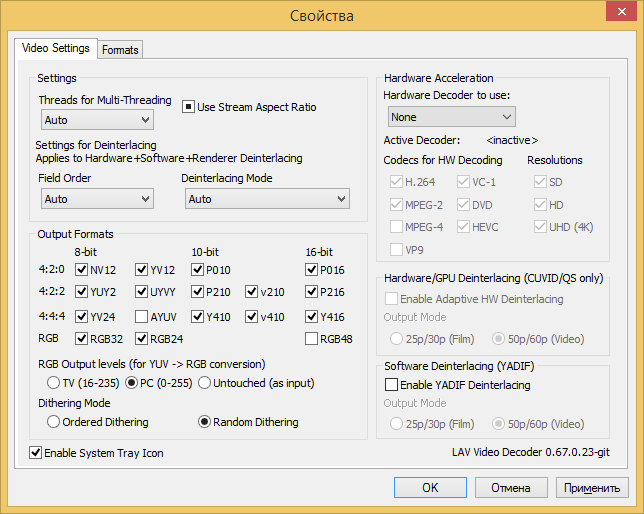Viewport: 644px width, 514px height.
Task: Click the OK button
Action: tap(430, 488)
